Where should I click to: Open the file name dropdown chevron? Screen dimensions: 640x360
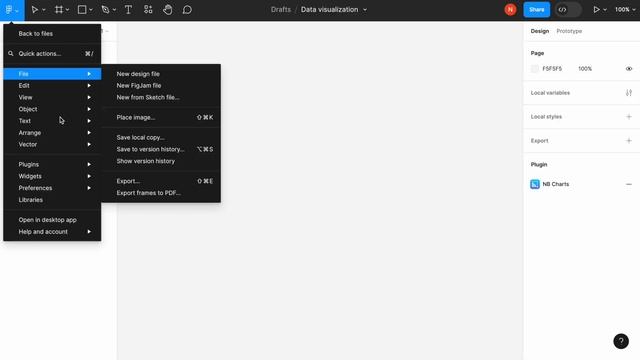click(x=365, y=10)
